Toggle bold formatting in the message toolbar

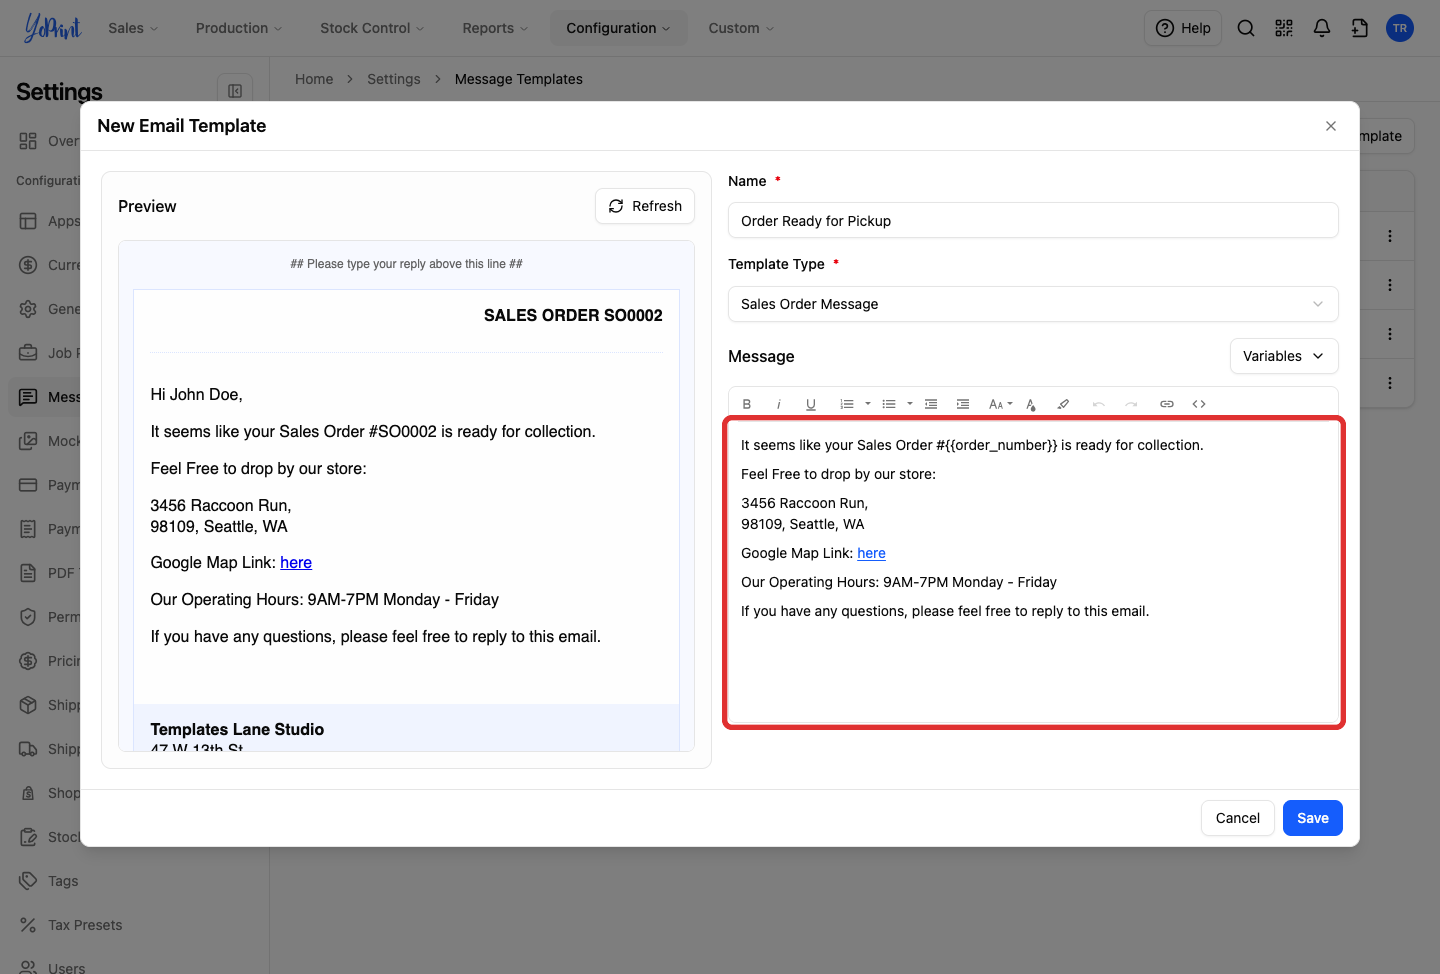[x=747, y=404]
